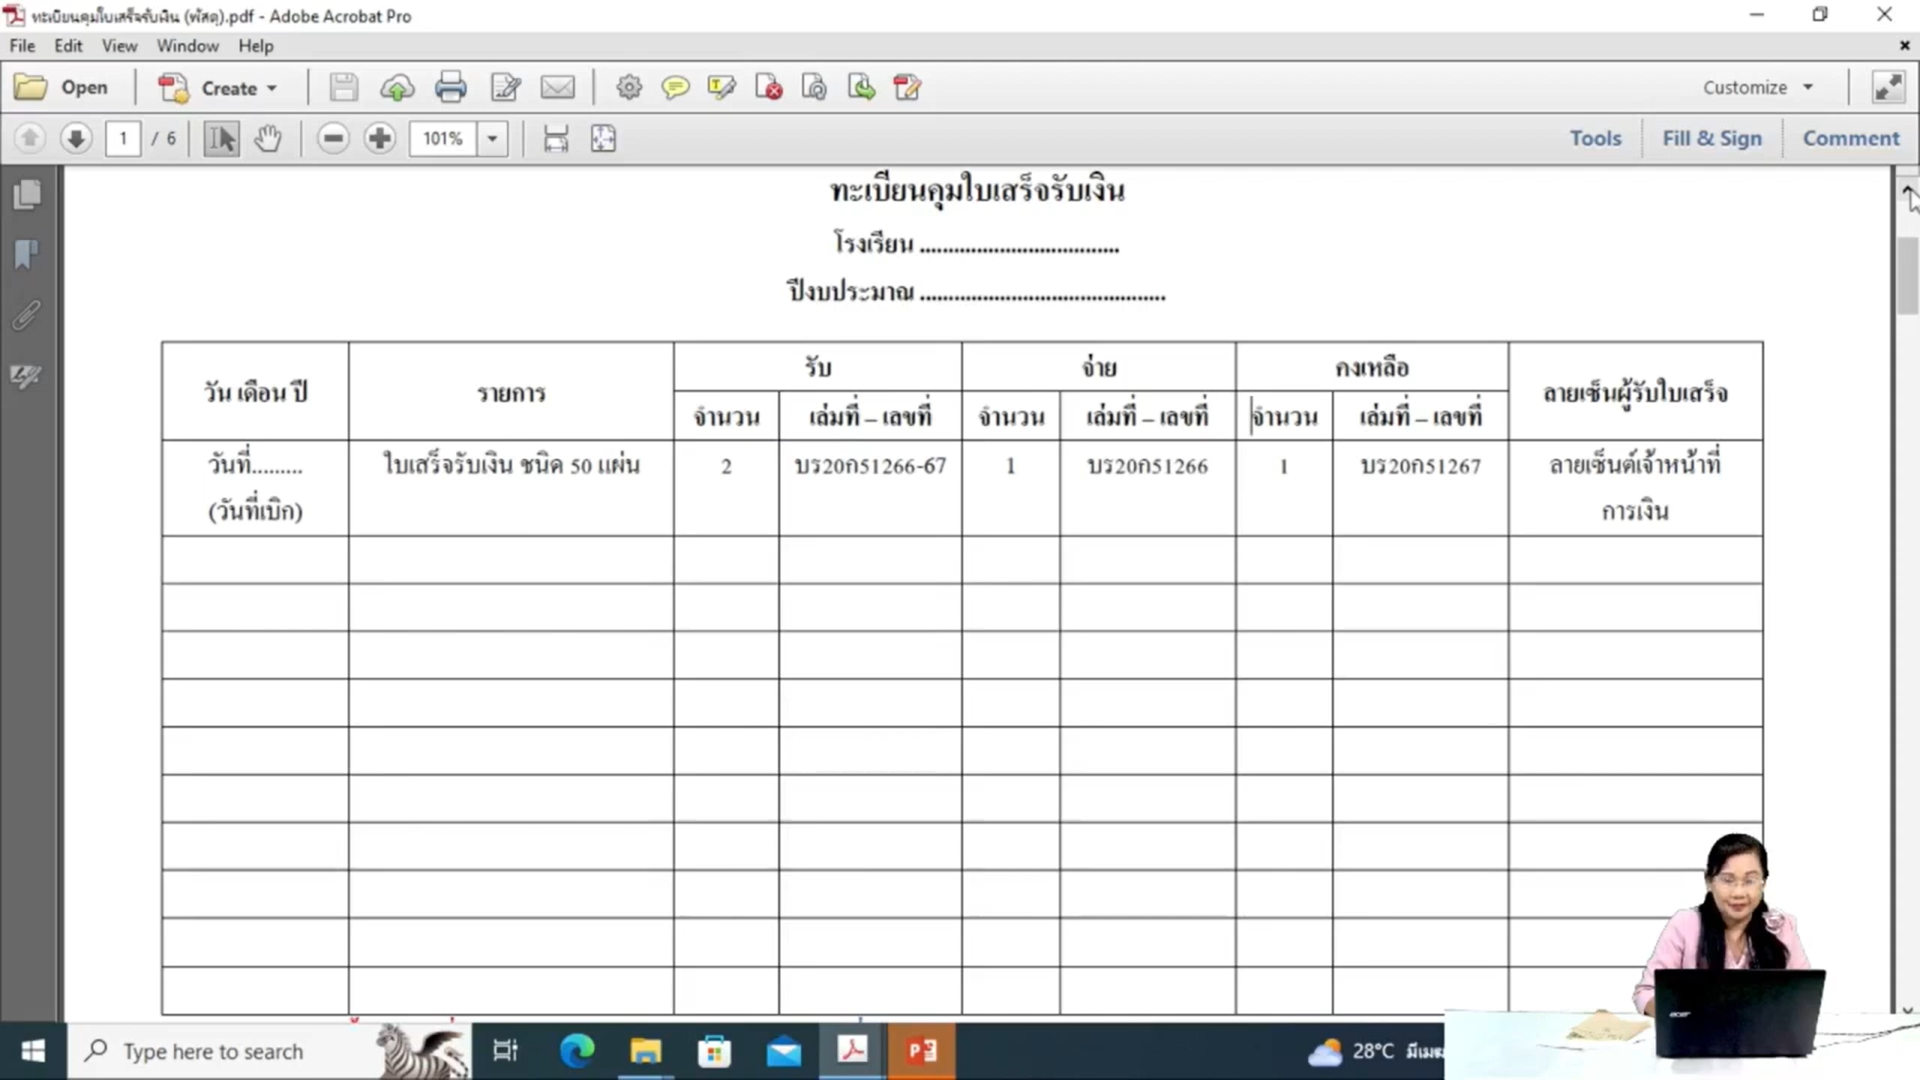Click the Save floppy disk icon
This screenshot has height=1080, width=1920.
344,88
